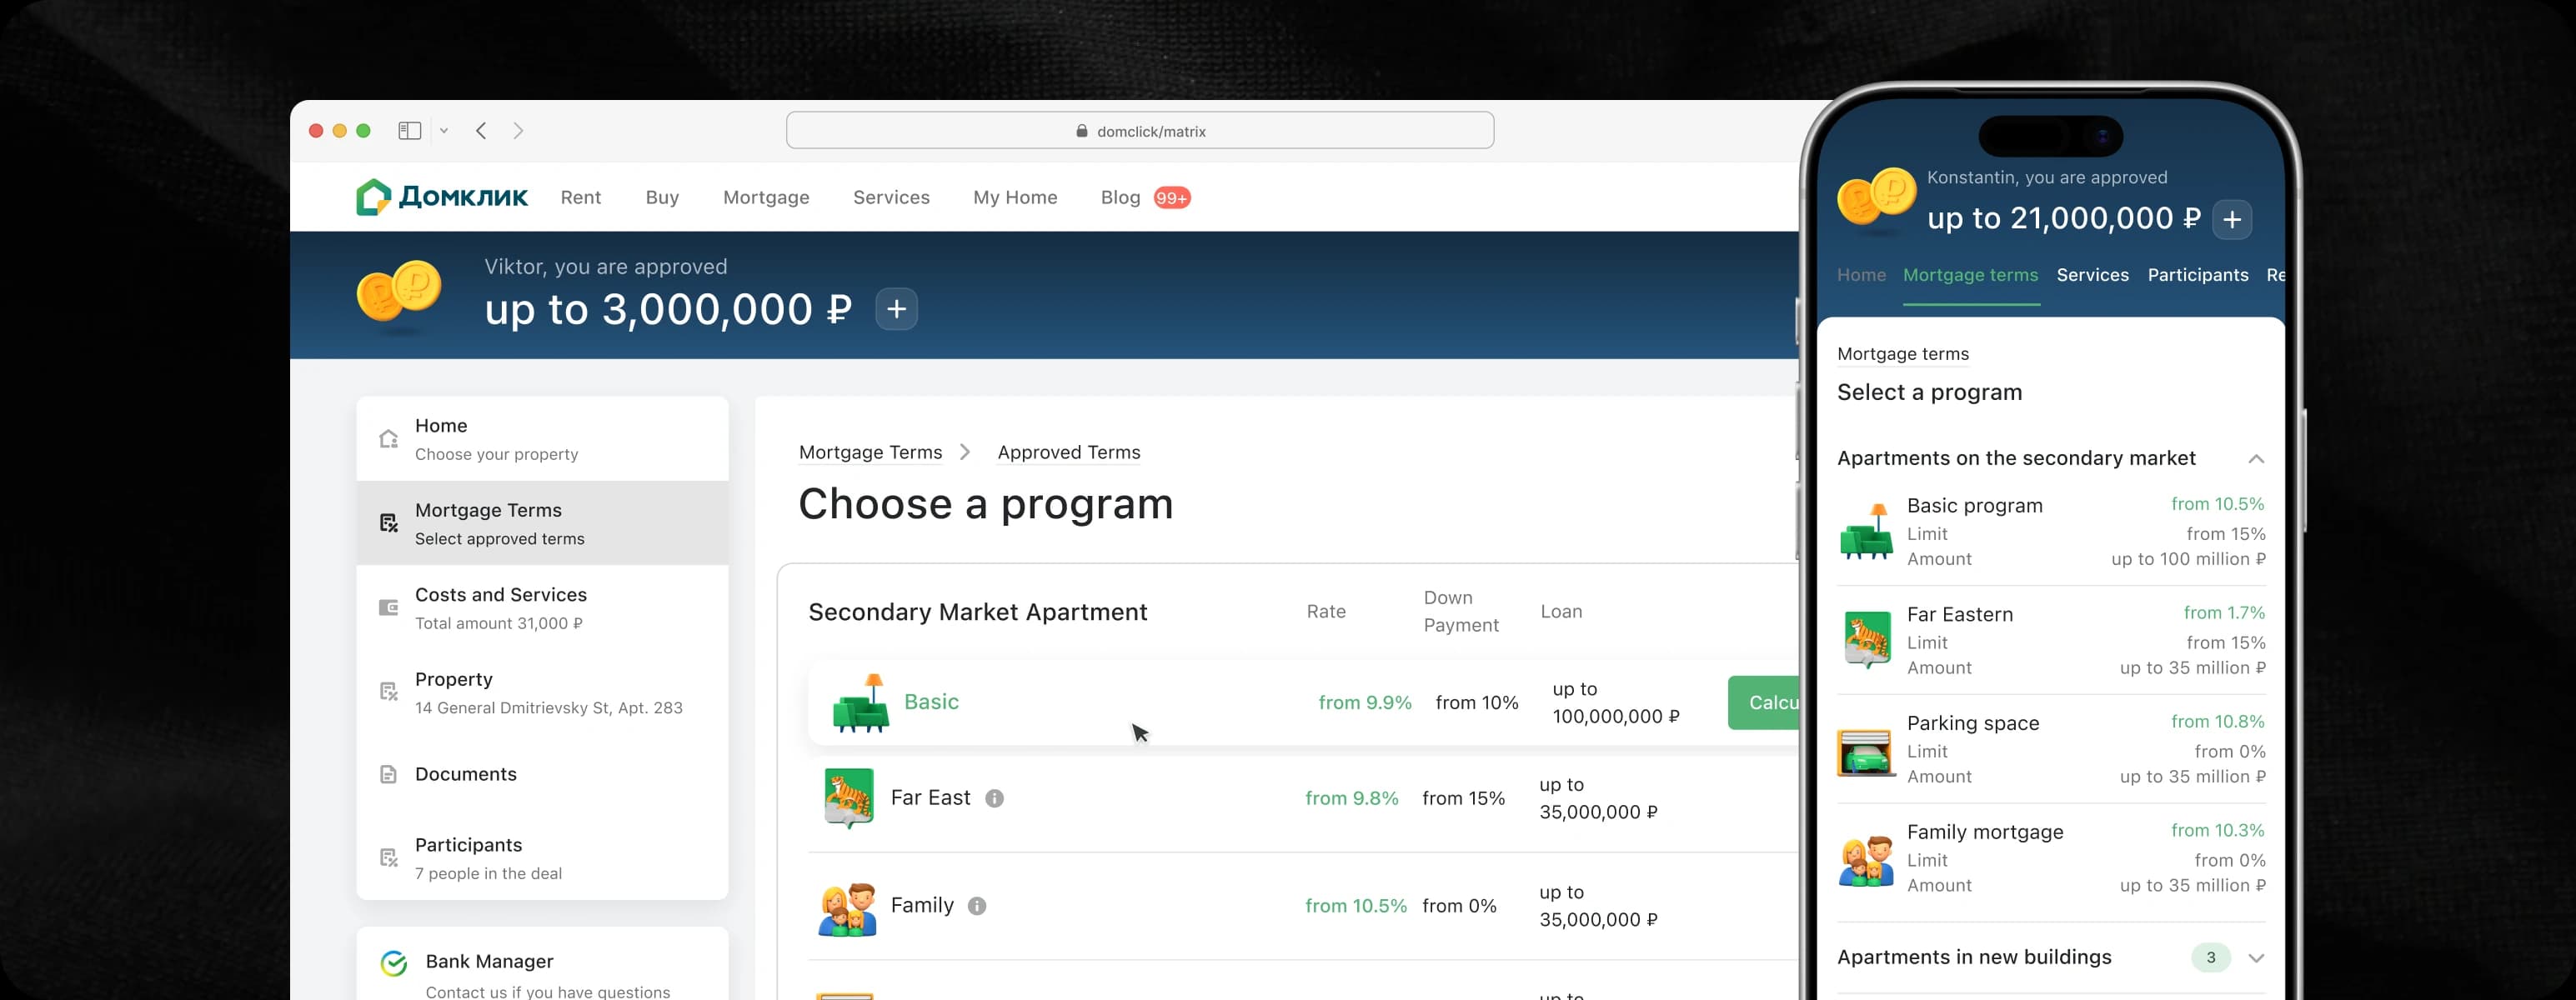Switch to the Services tab on phone
The image size is (2576, 1000).
pyautogui.click(x=2092, y=275)
